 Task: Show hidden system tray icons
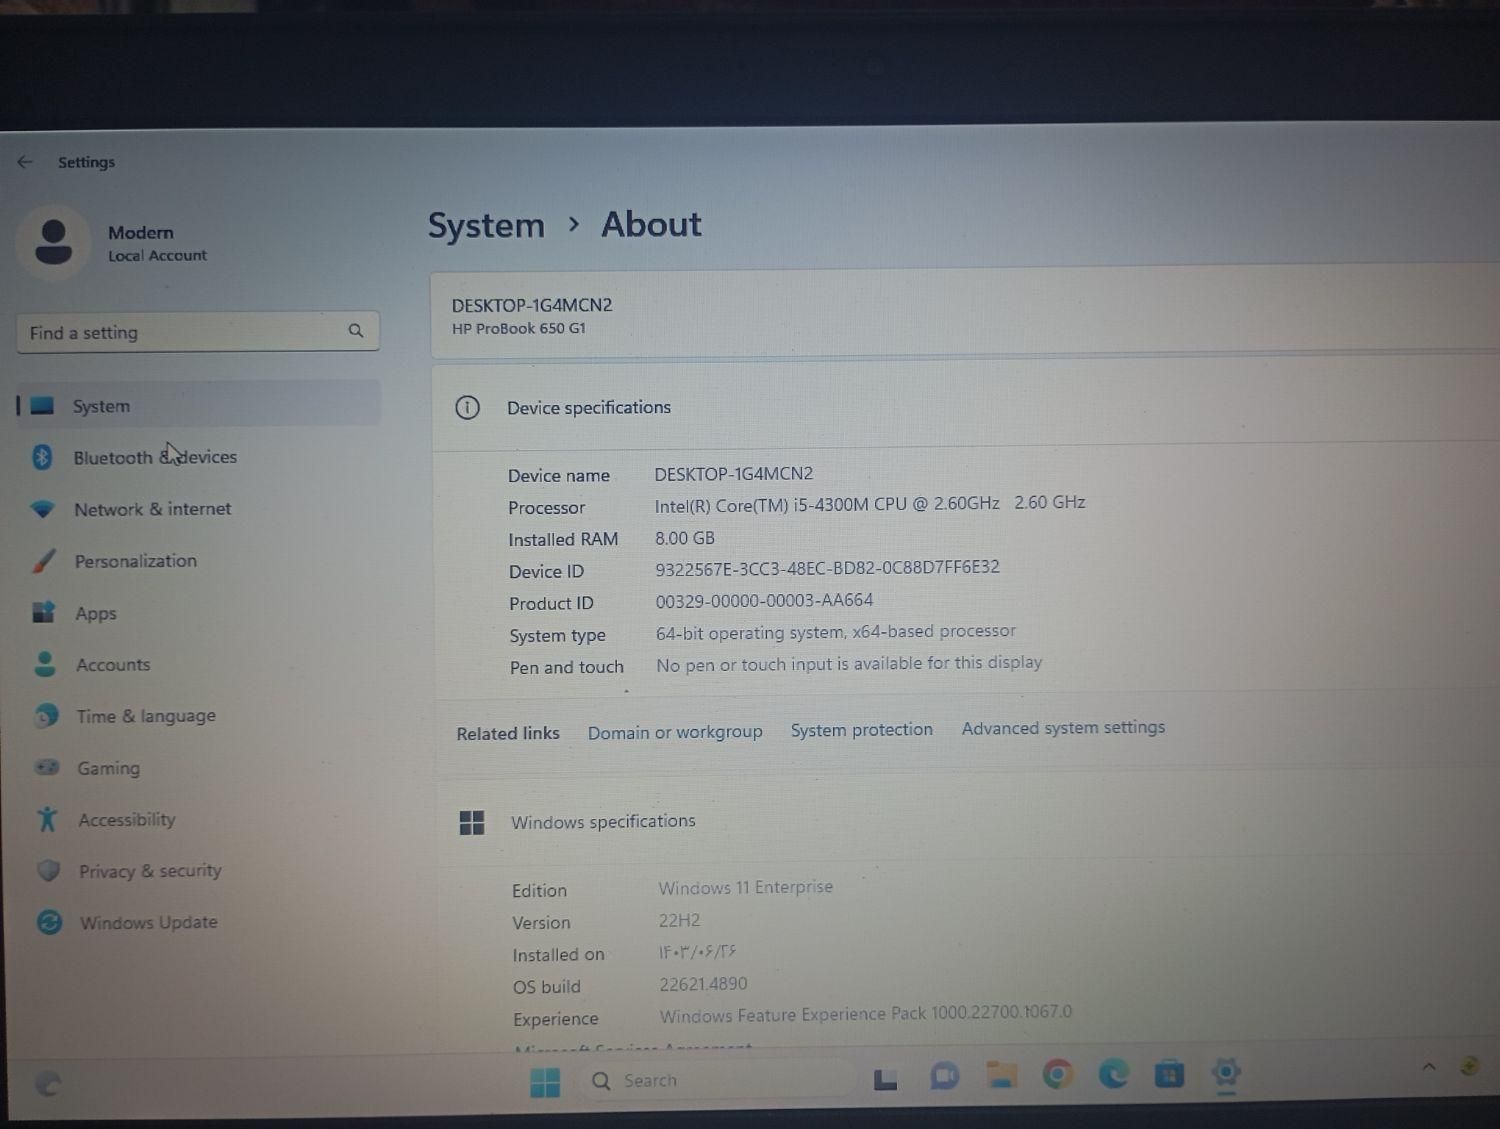point(1429,1067)
